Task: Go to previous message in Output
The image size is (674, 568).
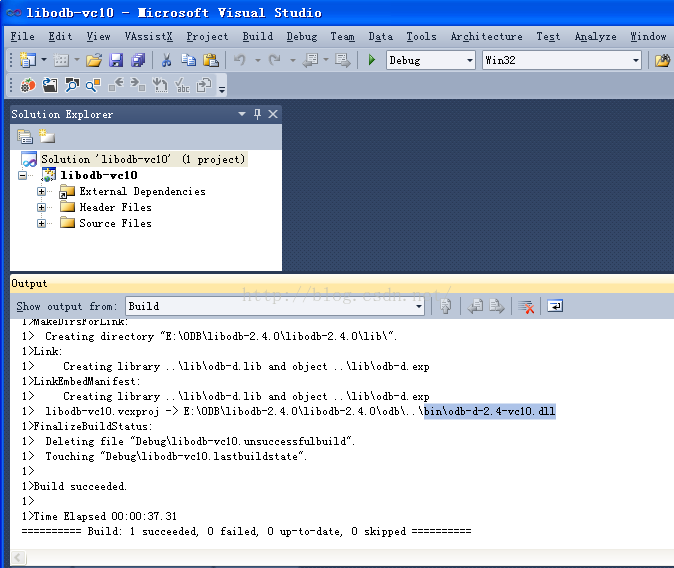Action: pyautogui.click(x=476, y=306)
